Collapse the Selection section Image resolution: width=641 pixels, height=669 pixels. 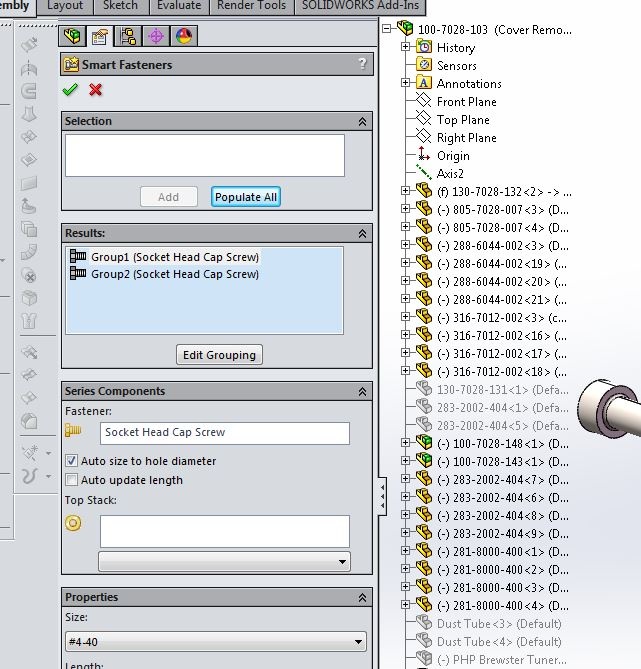click(x=362, y=122)
